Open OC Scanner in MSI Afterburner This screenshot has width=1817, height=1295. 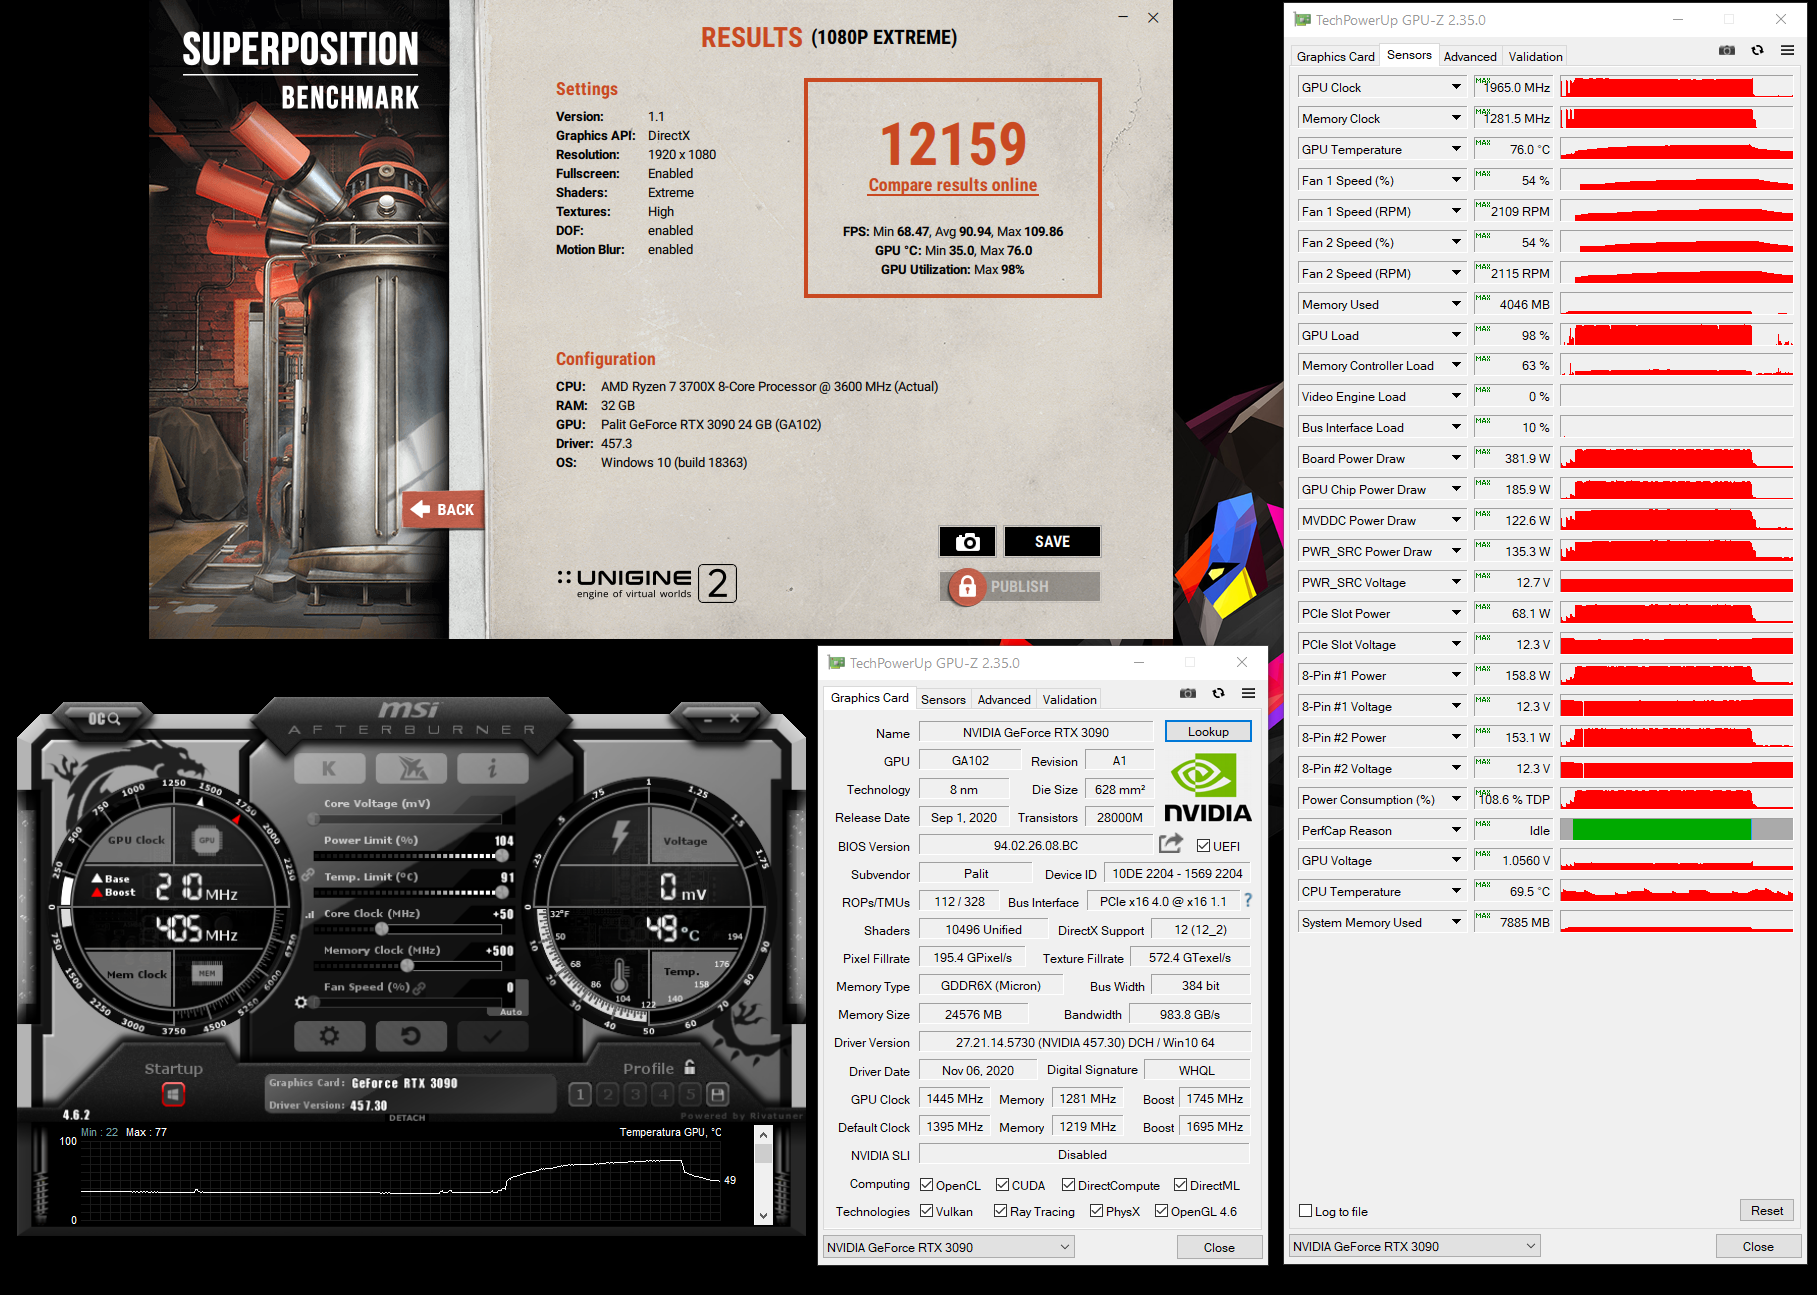(x=104, y=718)
